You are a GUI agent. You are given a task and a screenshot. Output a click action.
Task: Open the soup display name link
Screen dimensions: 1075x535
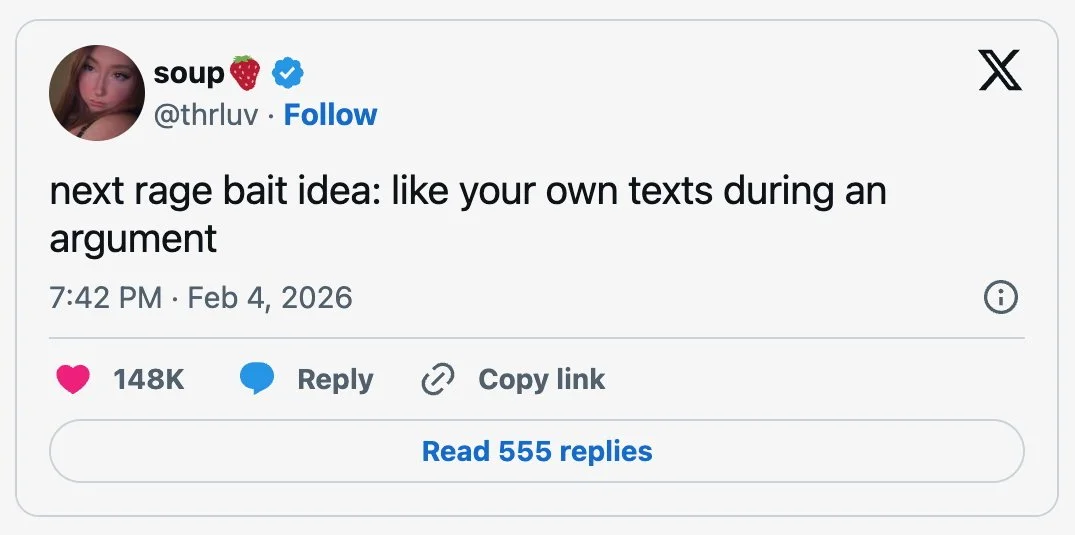[189, 73]
